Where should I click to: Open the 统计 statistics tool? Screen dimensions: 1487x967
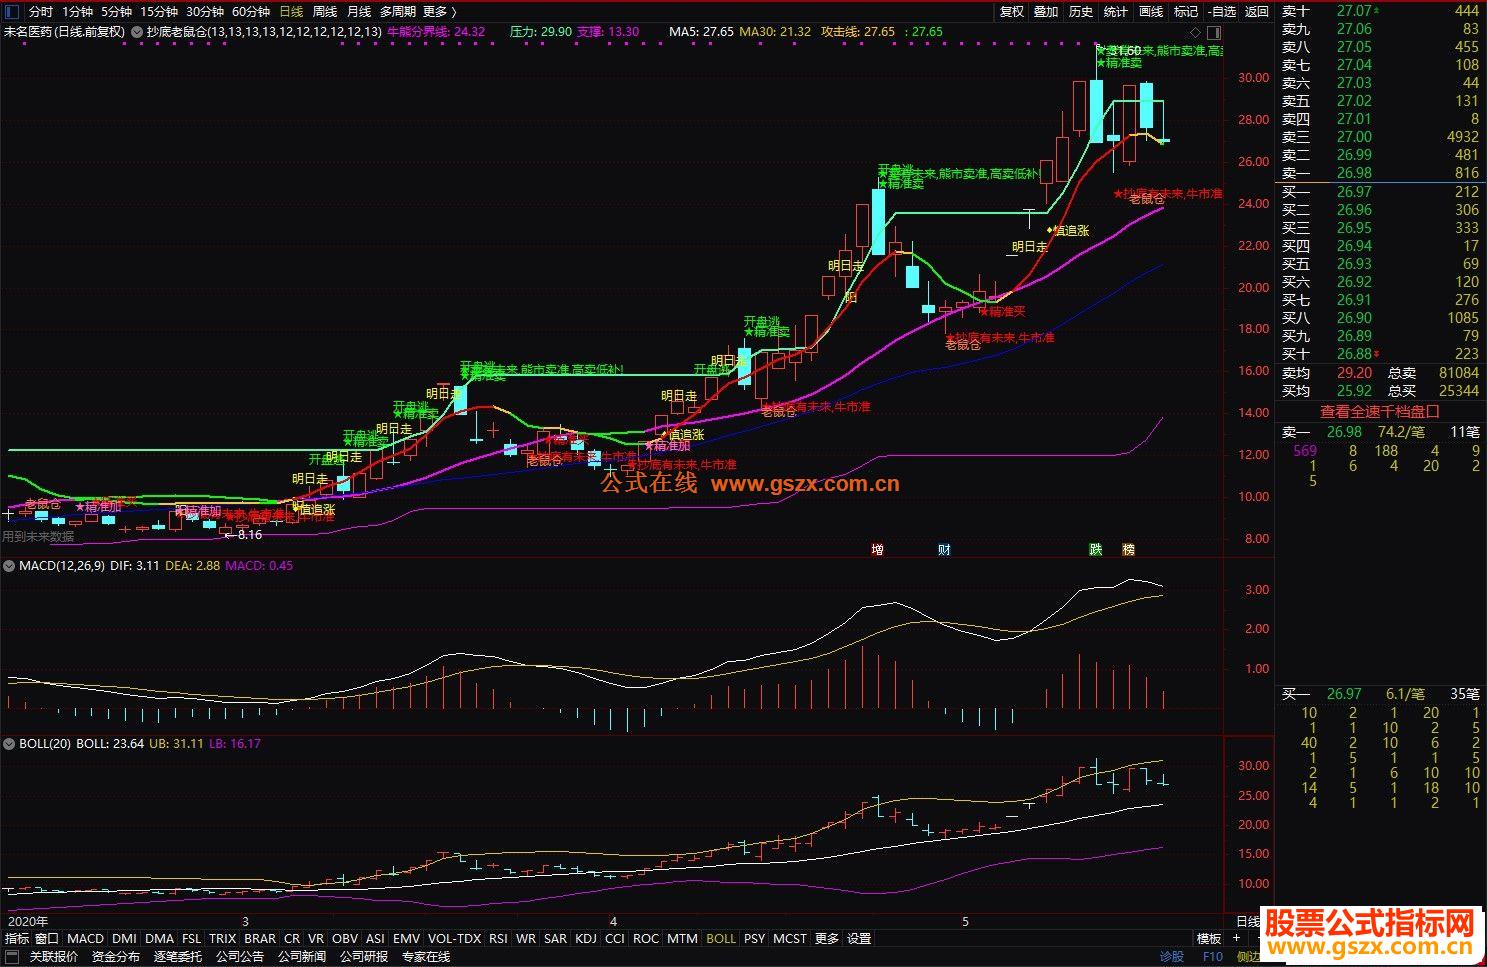pos(1116,12)
